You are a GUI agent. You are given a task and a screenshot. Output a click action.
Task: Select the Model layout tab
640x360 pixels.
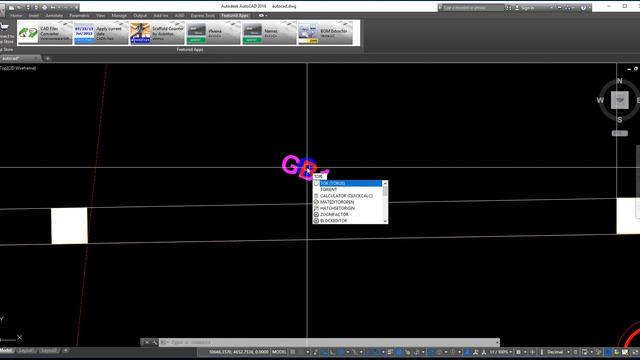(x=7, y=351)
